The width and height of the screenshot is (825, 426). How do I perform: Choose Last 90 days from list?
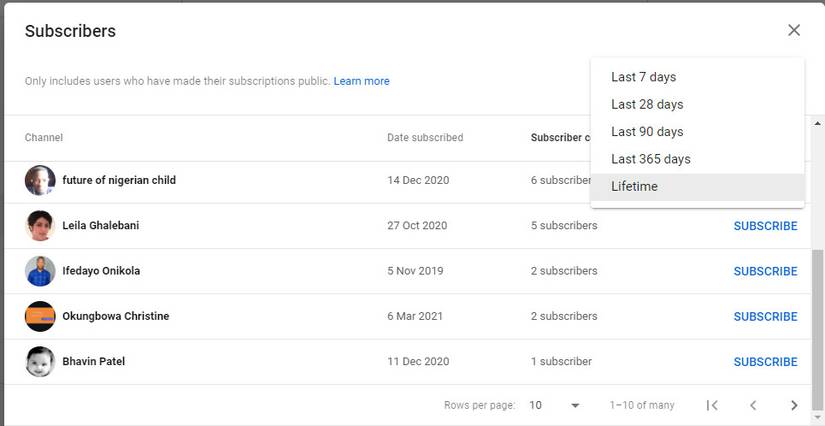pos(698,131)
